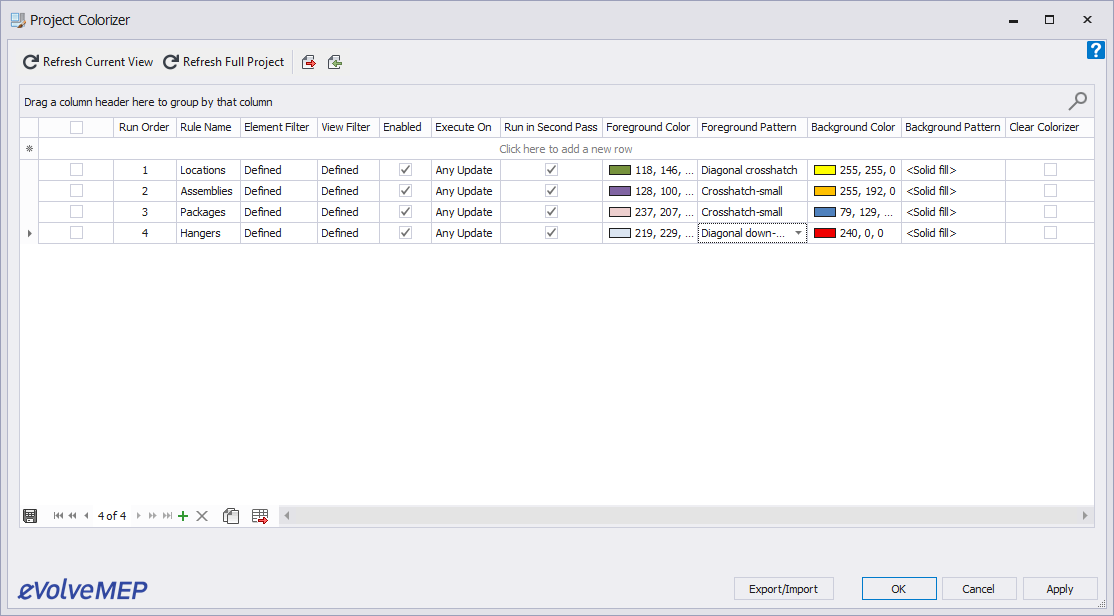Click horizontal scrollbar left arrow
This screenshot has height=616, width=1114.
tap(286, 516)
